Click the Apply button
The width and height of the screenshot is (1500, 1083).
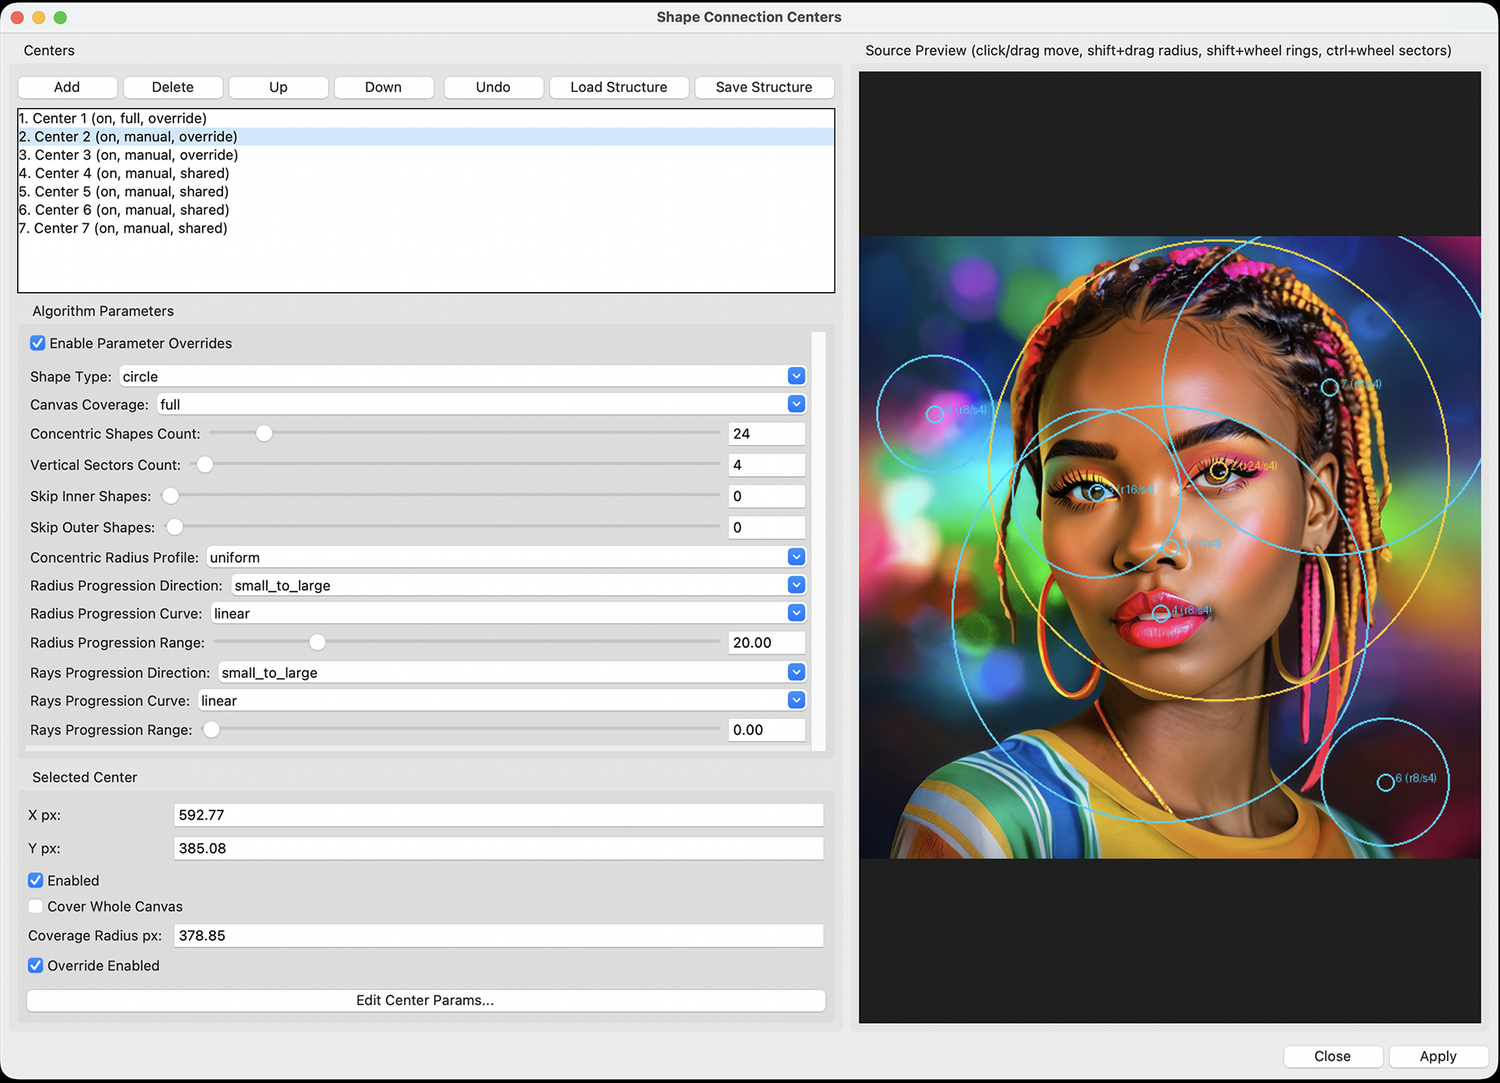coord(1438,1056)
